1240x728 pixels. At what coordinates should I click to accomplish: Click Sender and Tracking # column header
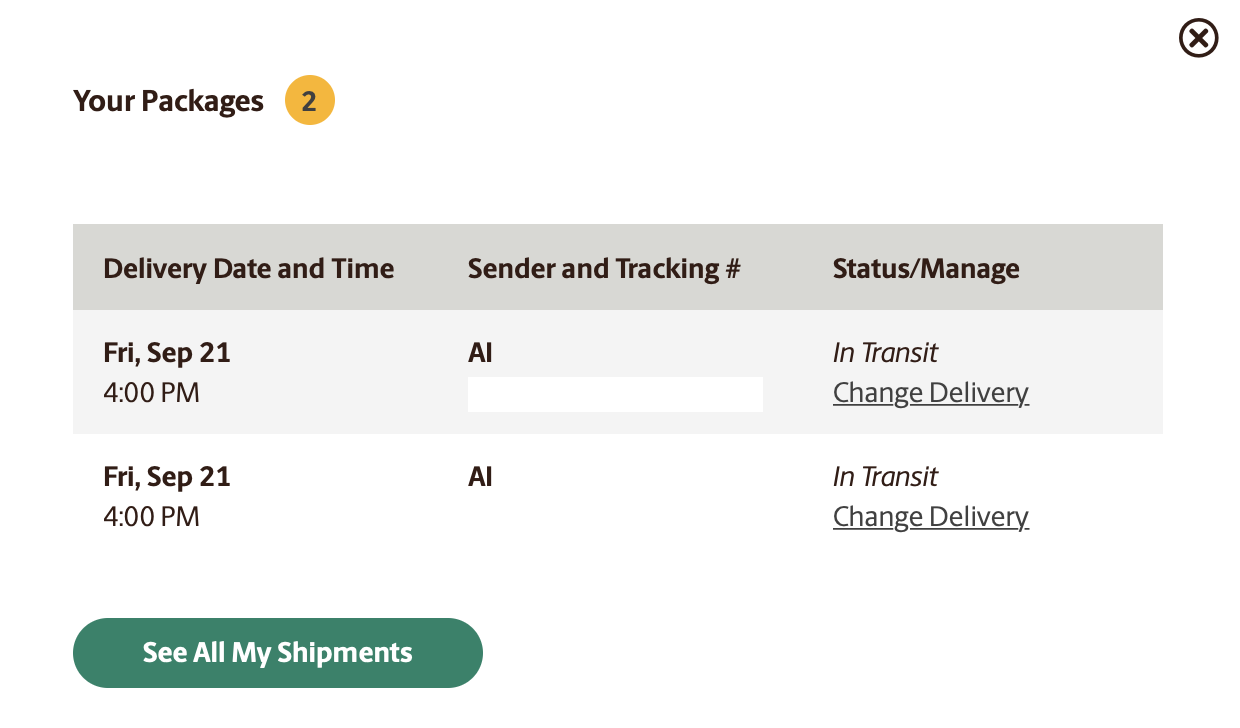(x=604, y=268)
